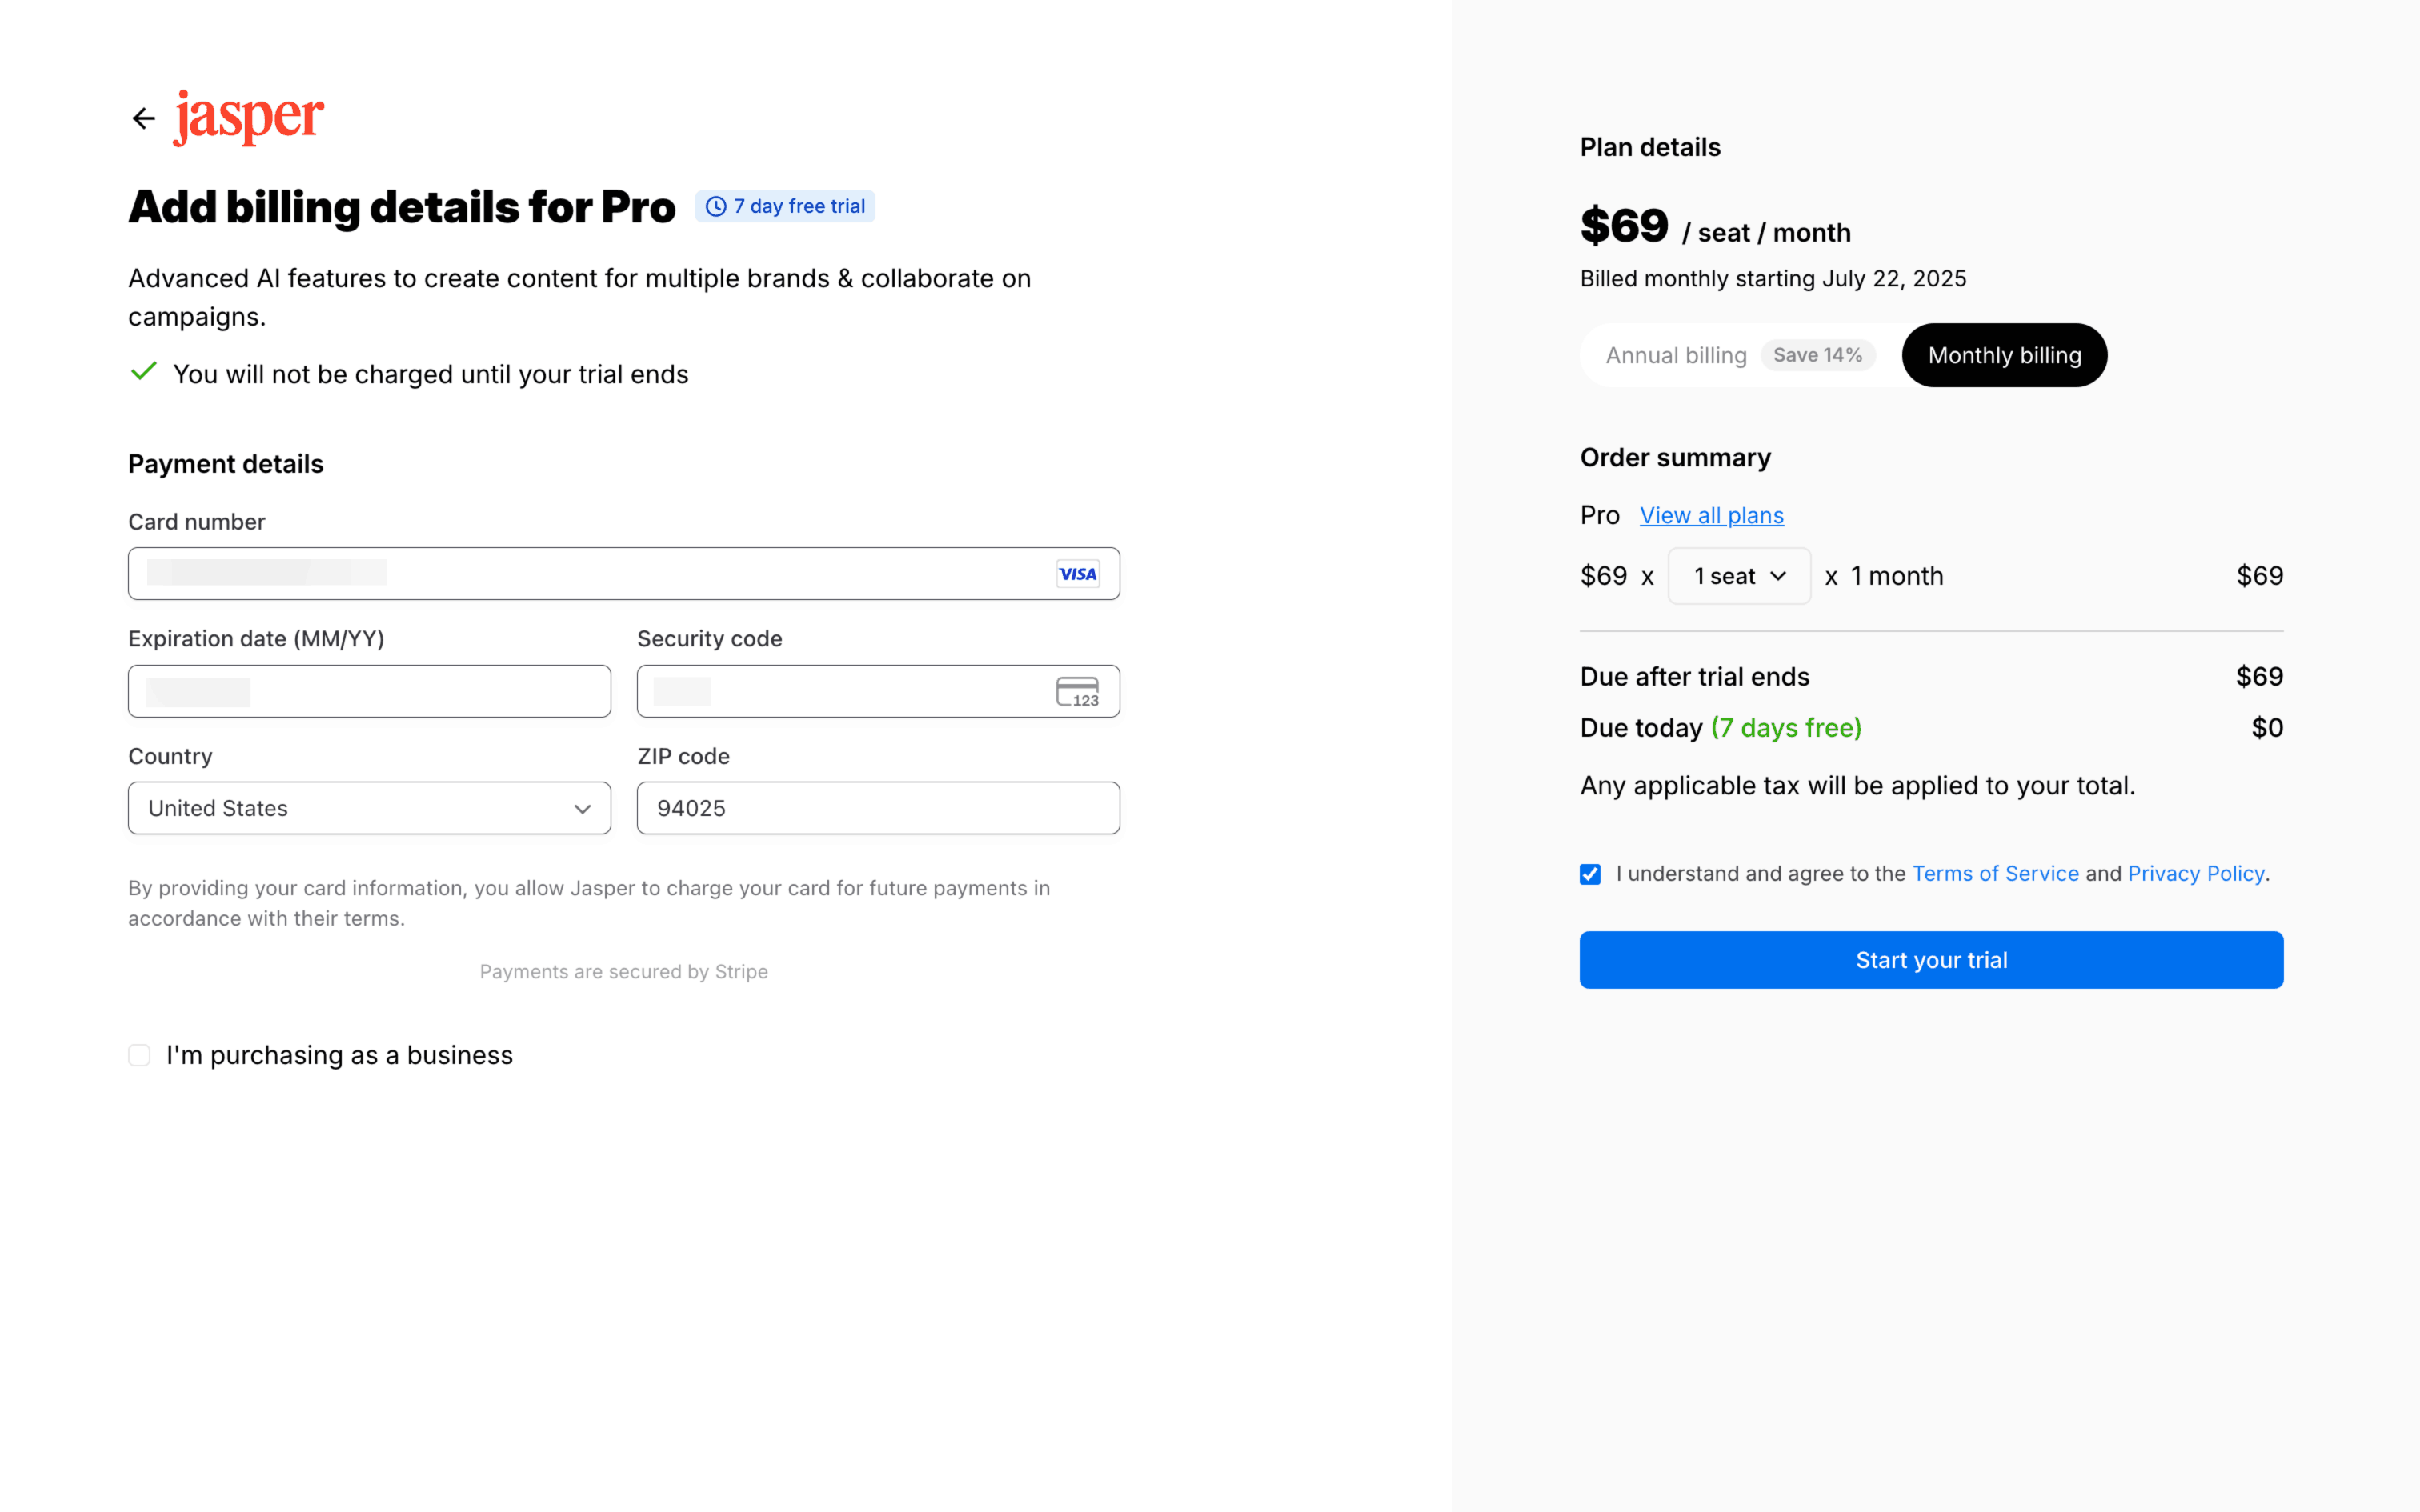Click the ZIP code field containing 94025
Image resolution: width=2420 pixels, height=1512 pixels.
(x=878, y=808)
